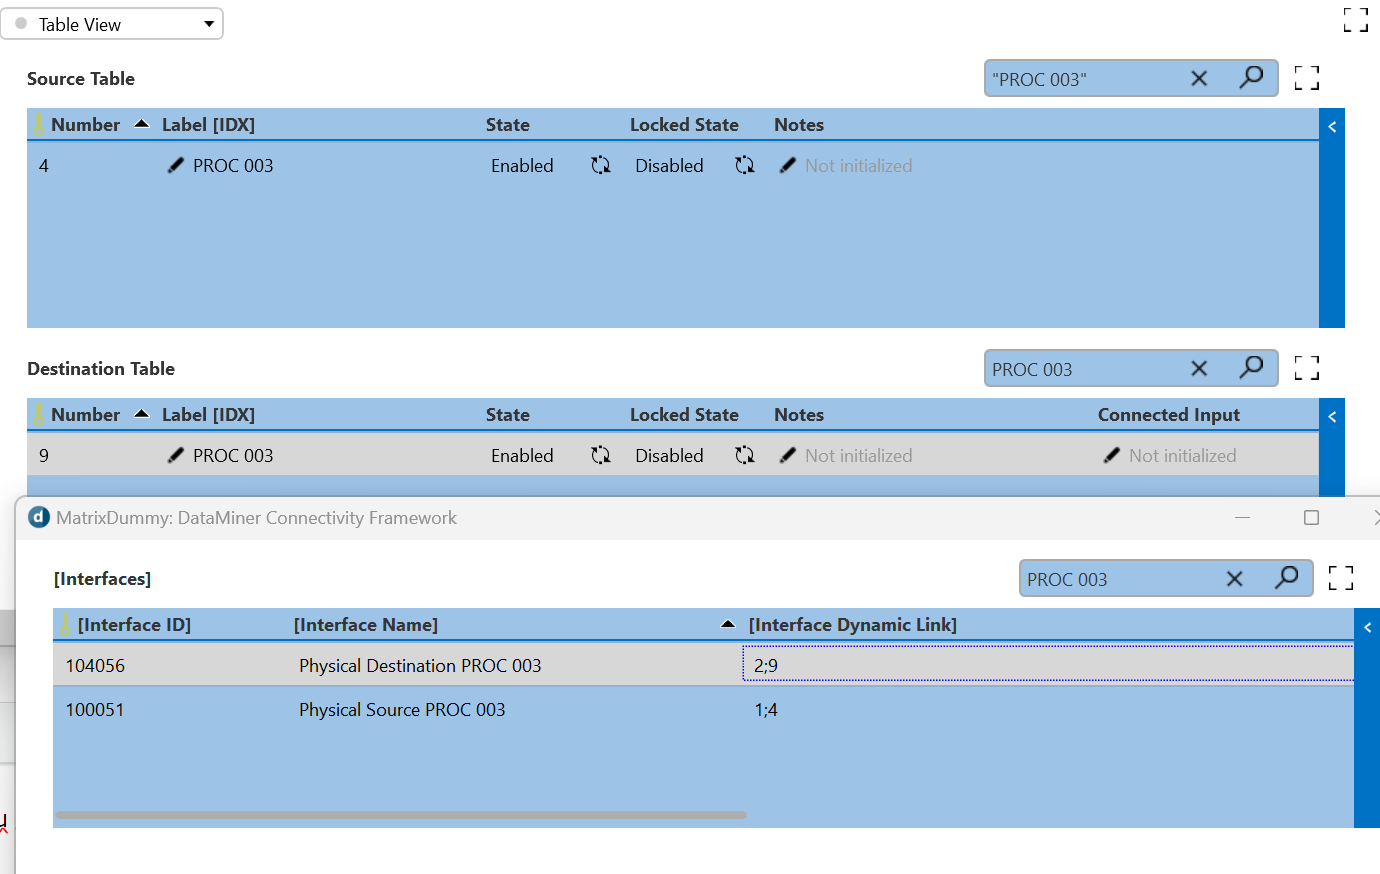Select PROC 003 label in Destination Table
Viewport: 1380px width, 874px height.
point(233,456)
